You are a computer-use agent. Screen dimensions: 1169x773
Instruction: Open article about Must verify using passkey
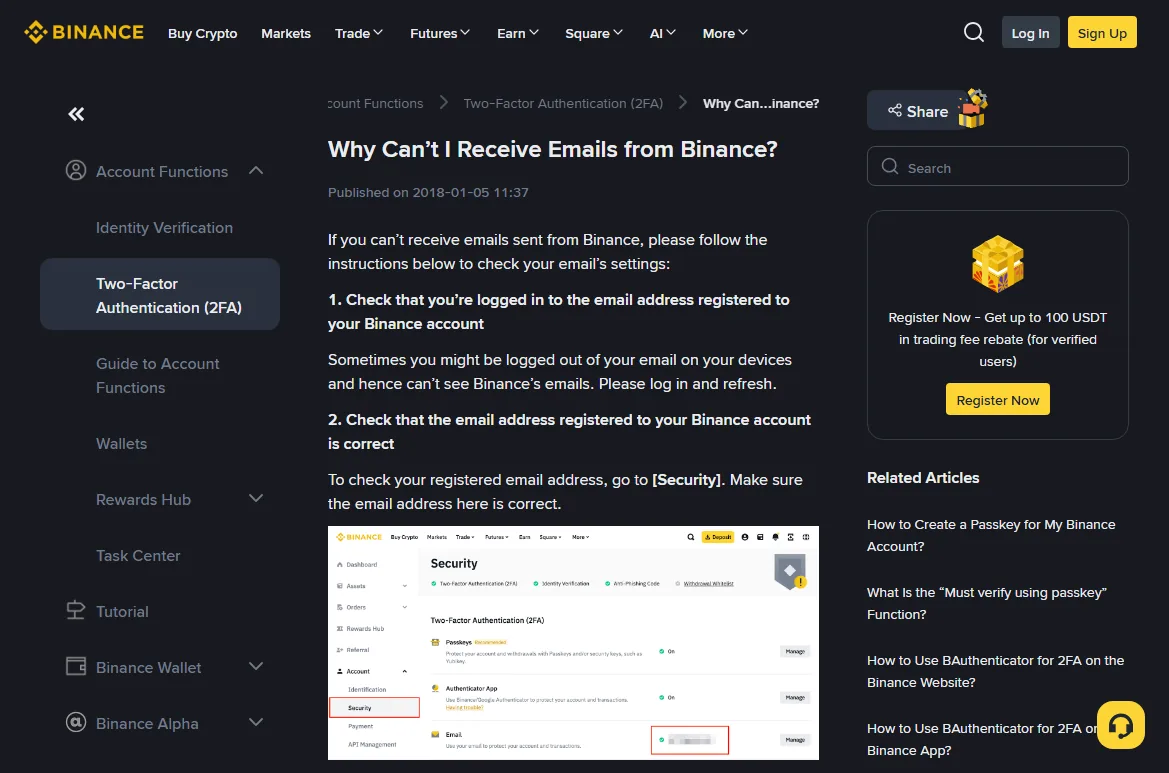coord(986,603)
